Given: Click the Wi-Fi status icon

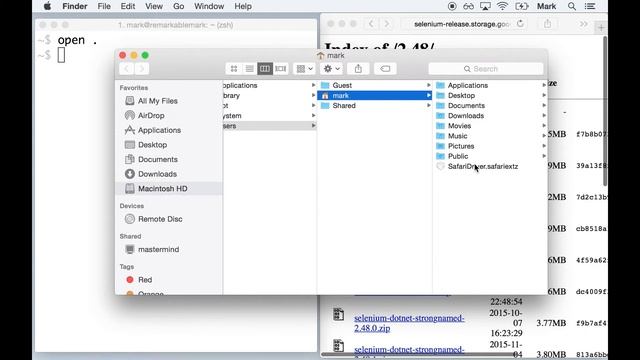Looking at the screenshot, I should [502, 6].
